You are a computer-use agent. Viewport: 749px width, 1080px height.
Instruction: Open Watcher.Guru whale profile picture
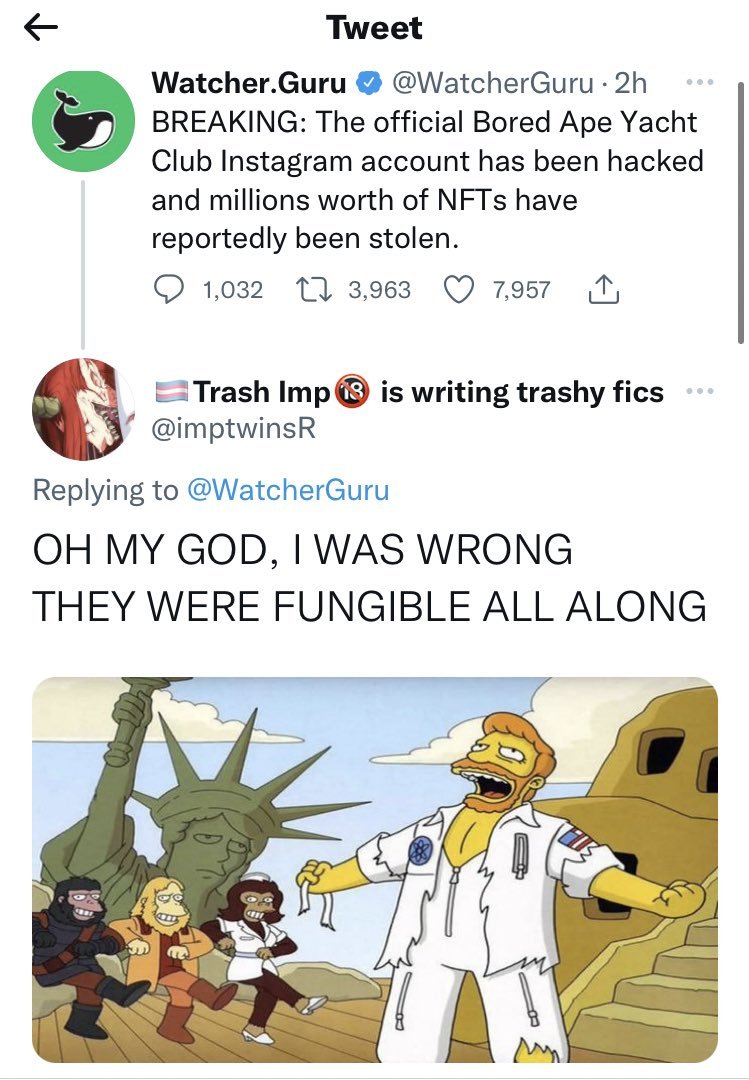tap(82, 120)
